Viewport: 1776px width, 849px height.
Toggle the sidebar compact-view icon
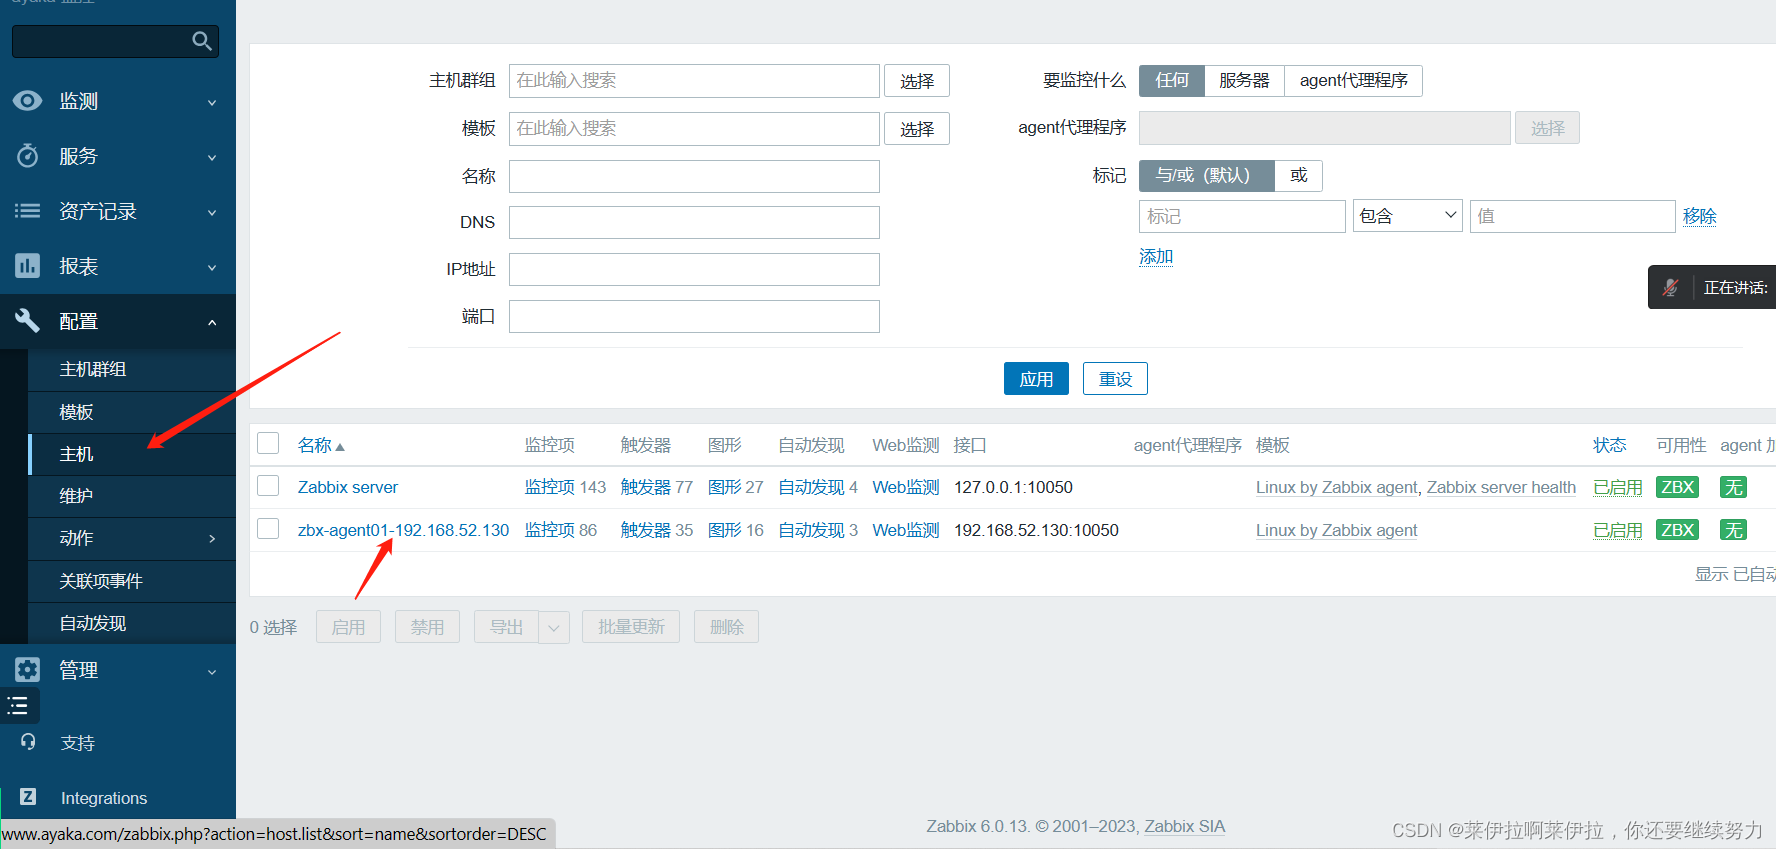18,706
